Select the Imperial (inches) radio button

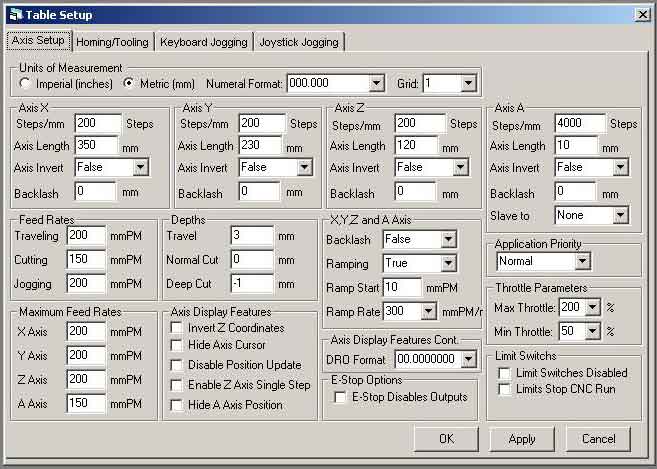27,83
